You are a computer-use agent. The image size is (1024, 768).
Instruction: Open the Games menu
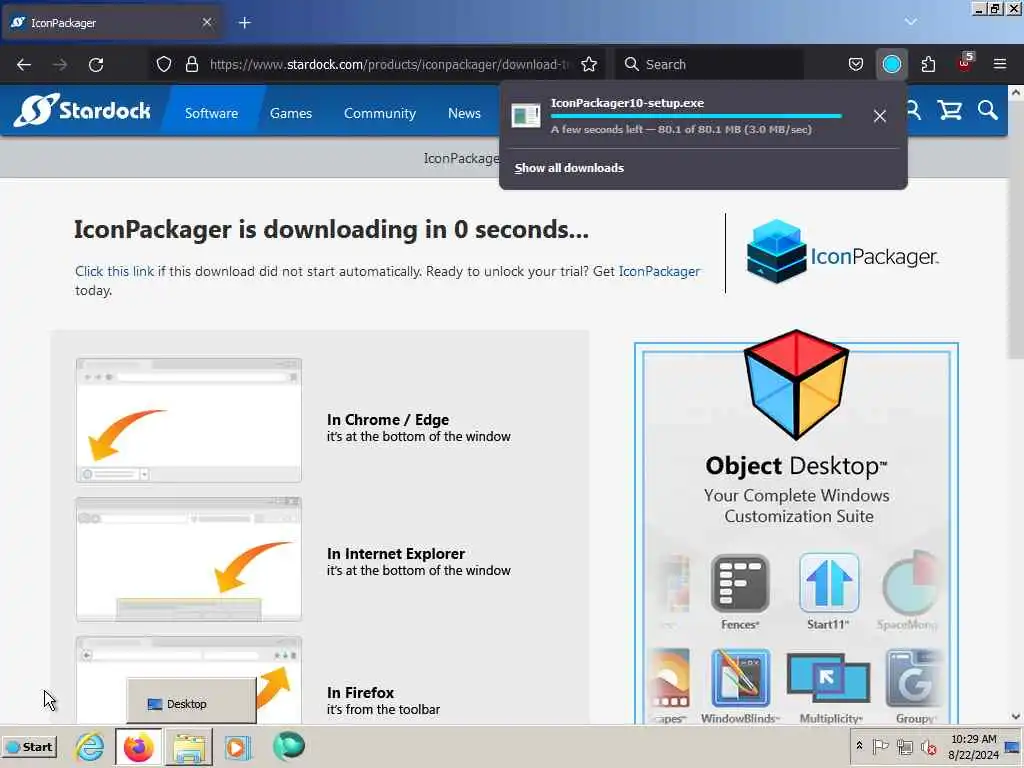click(x=291, y=113)
